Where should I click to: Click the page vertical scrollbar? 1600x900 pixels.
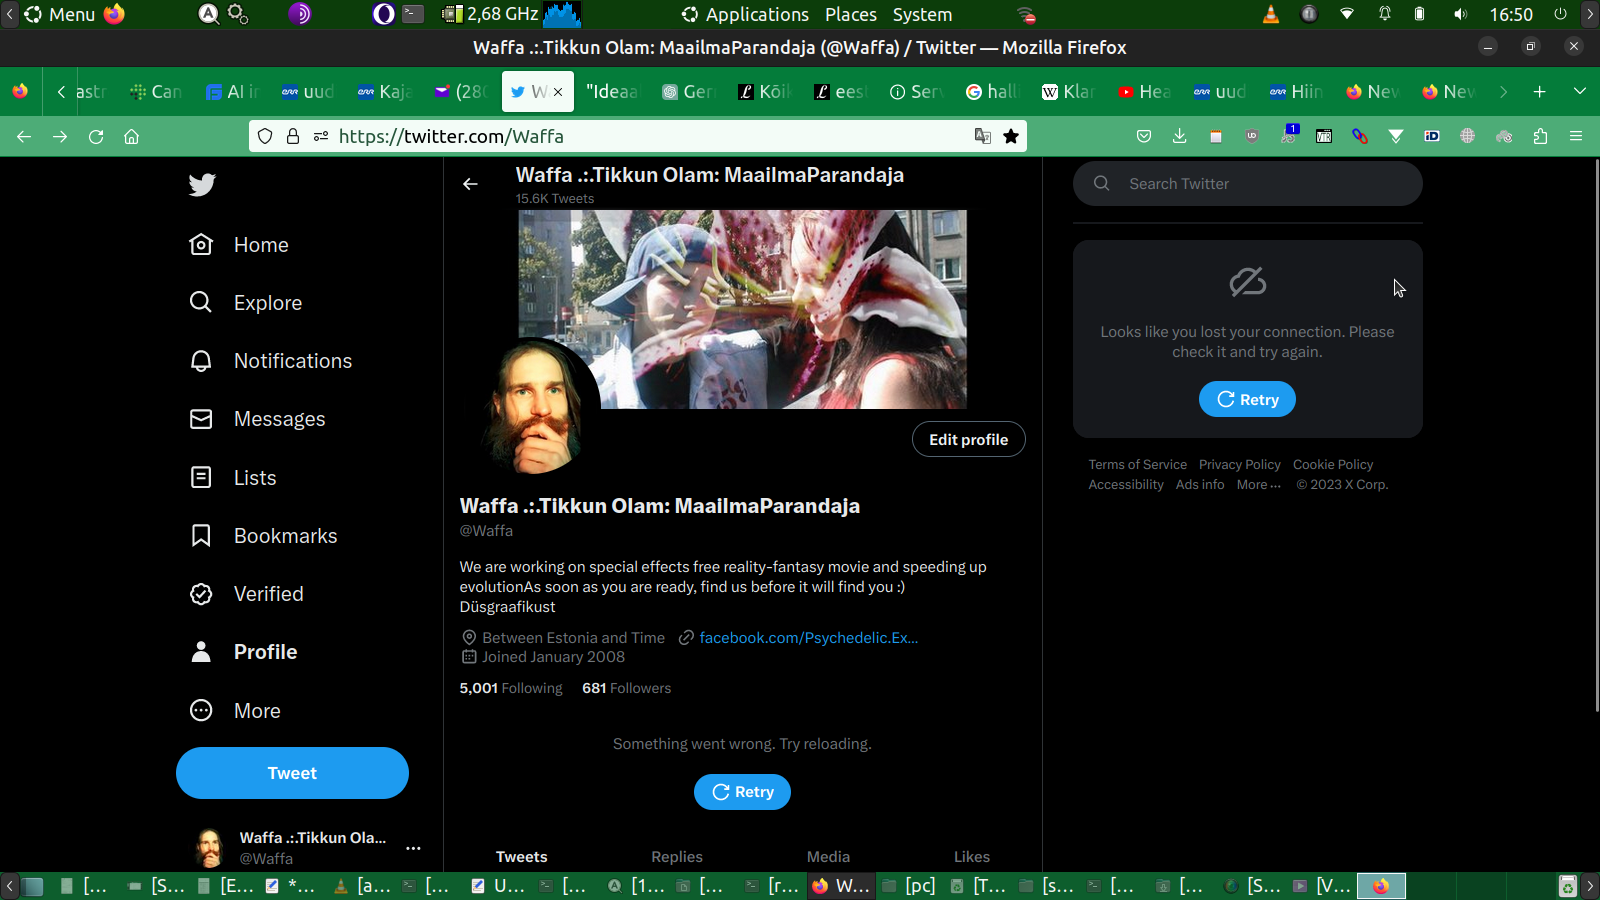(1596, 435)
